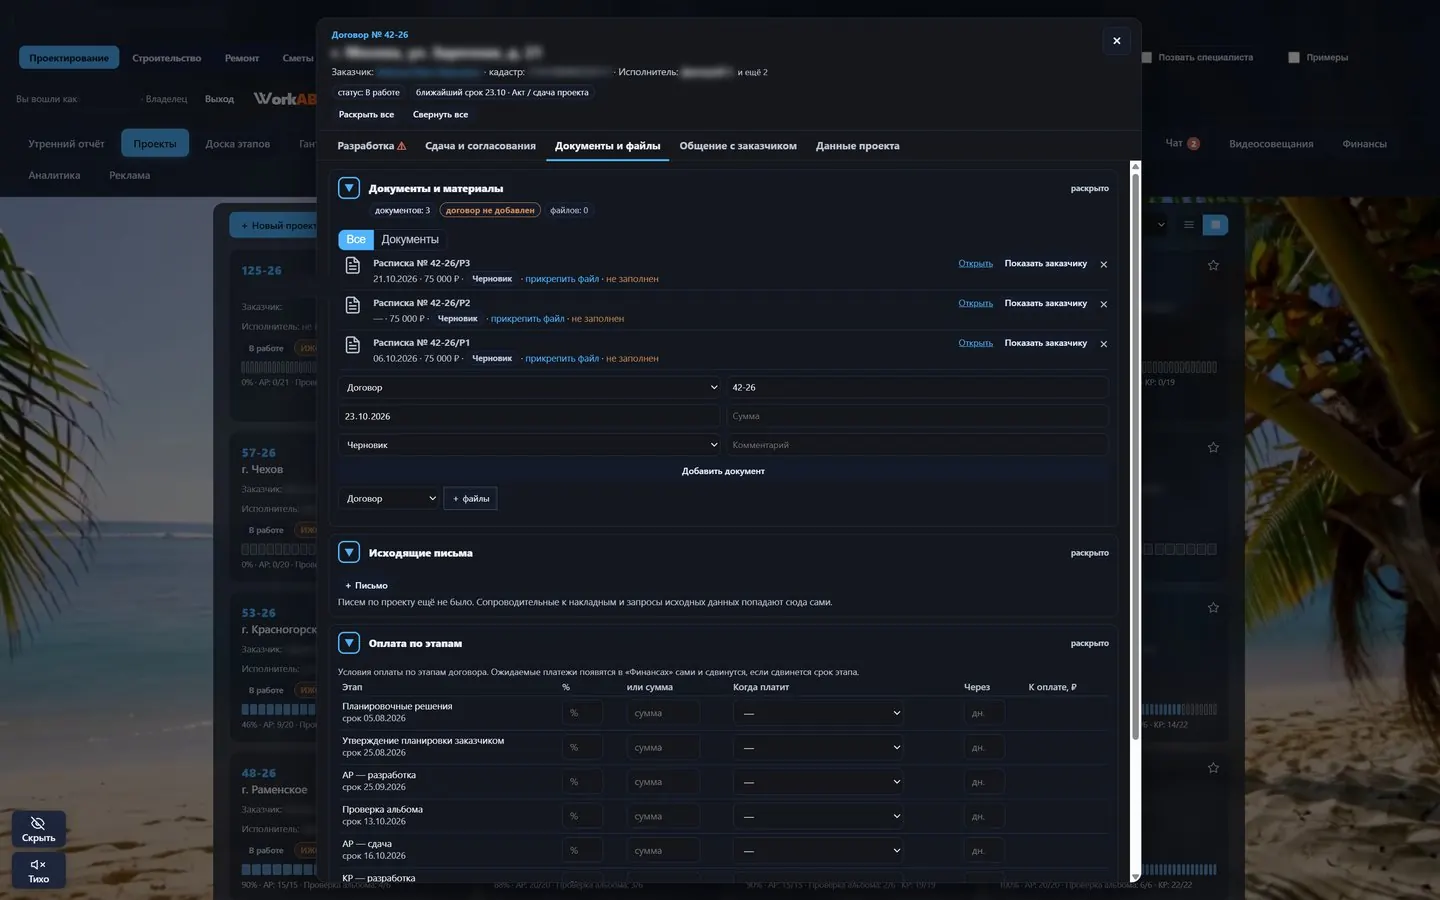1440x900 pixels.
Task: Click Показать заказчику for Расписка № 42-26/Р2
Action: [1045, 304]
